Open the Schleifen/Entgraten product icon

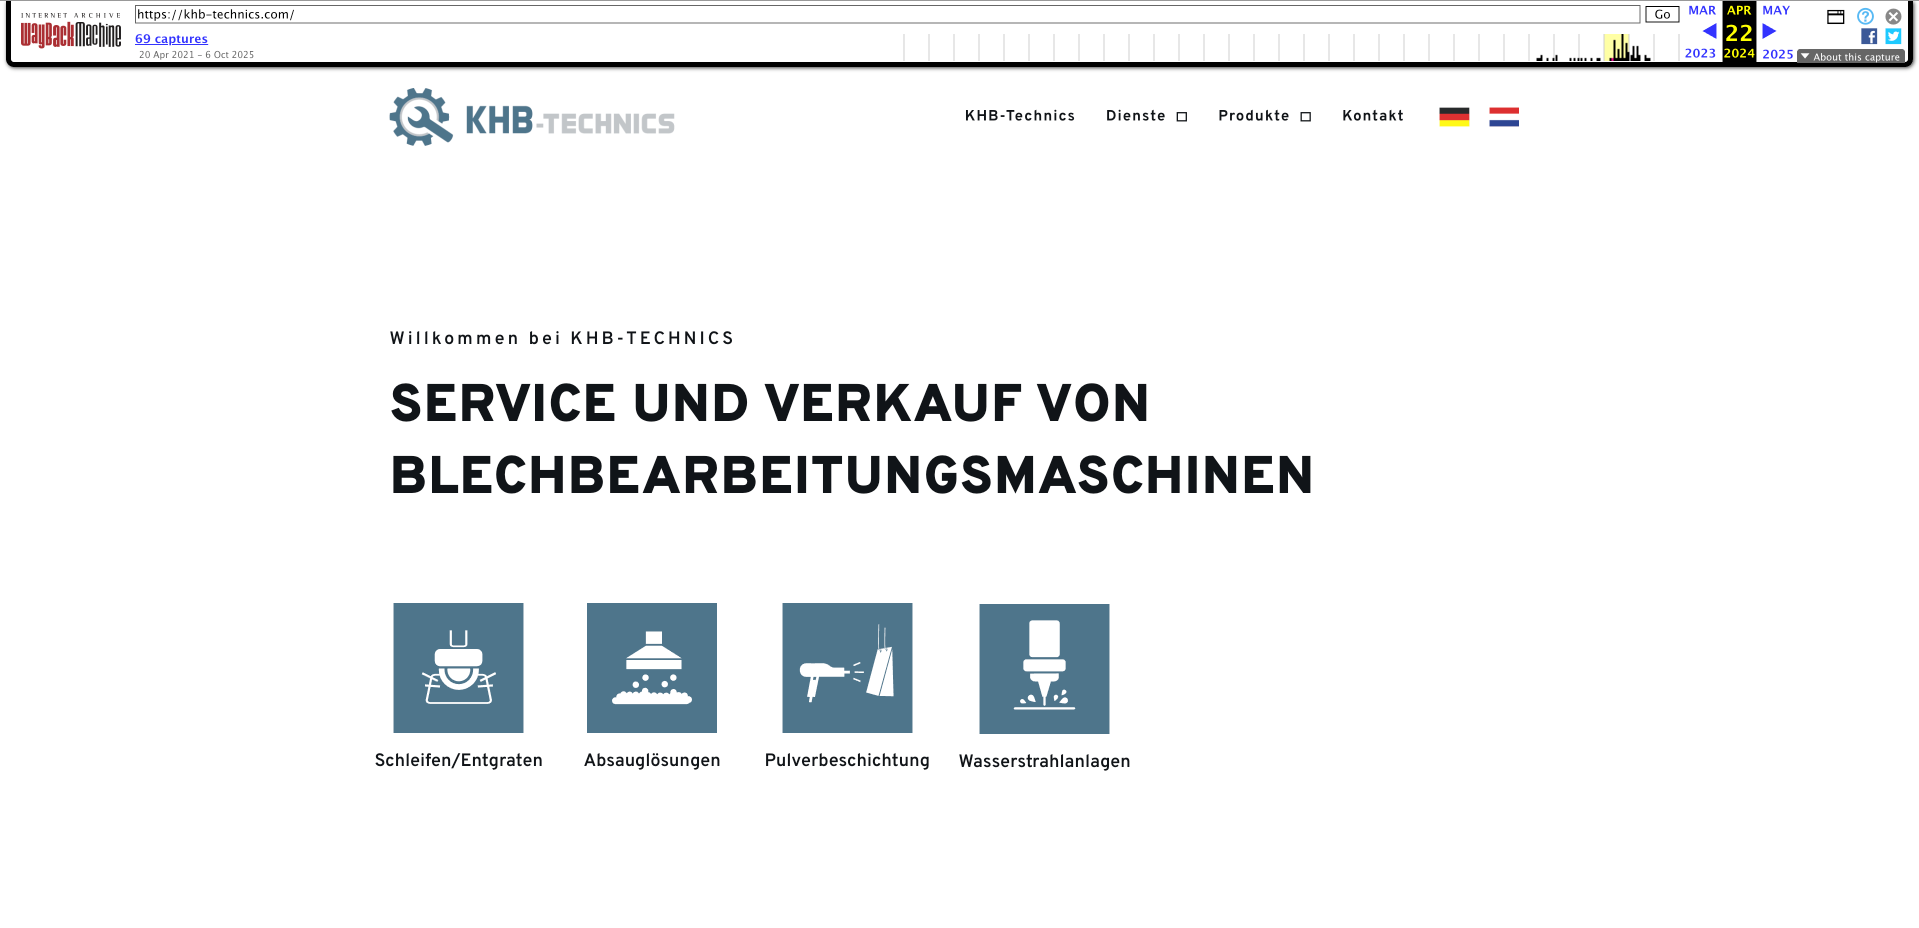click(458, 667)
